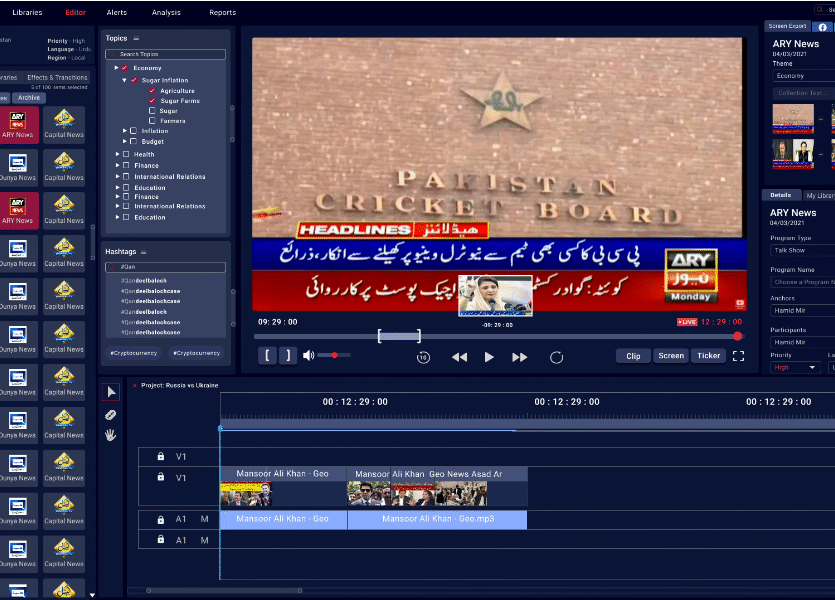
Task: Open the Priority dropdown showing High
Action: 795,367
